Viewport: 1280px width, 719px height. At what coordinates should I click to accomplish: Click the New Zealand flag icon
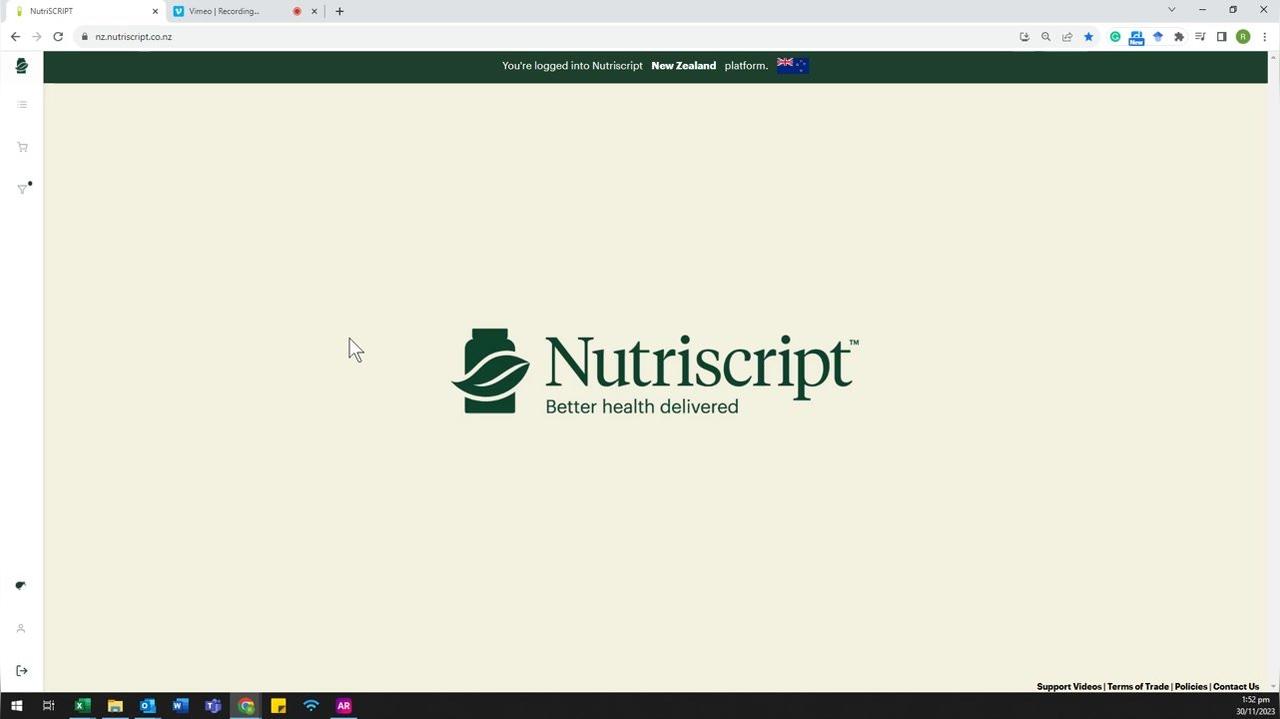(793, 65)
